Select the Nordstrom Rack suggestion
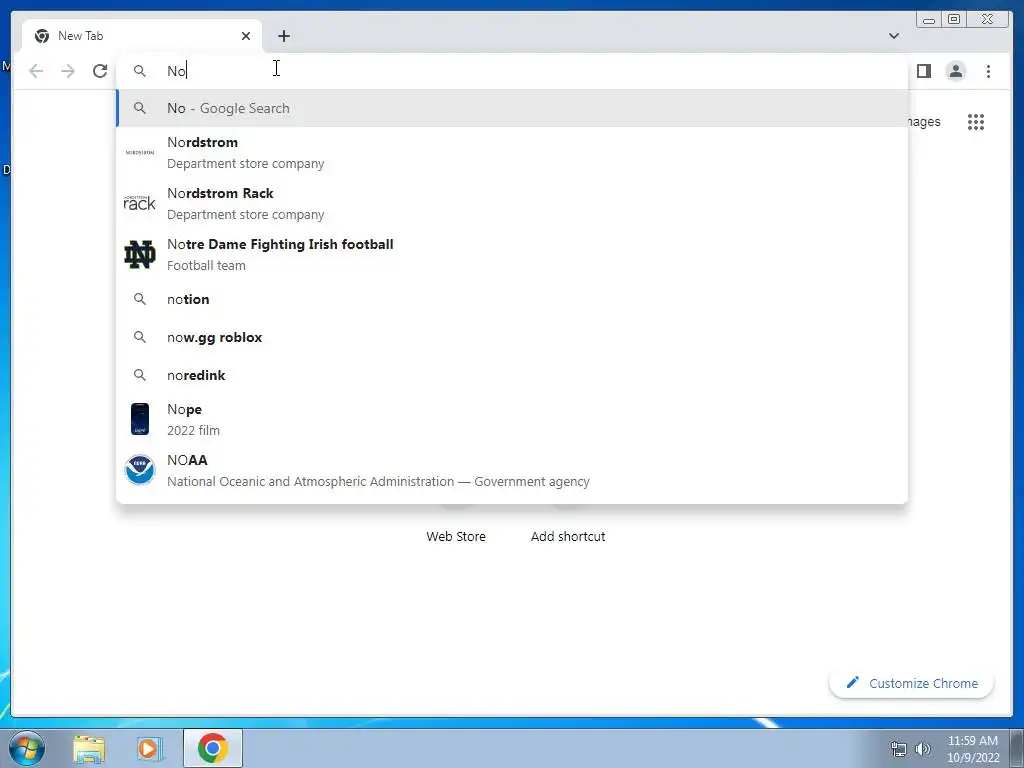Image resolution: width=1024 pixels, height=768 pixels. pos(512,203)
